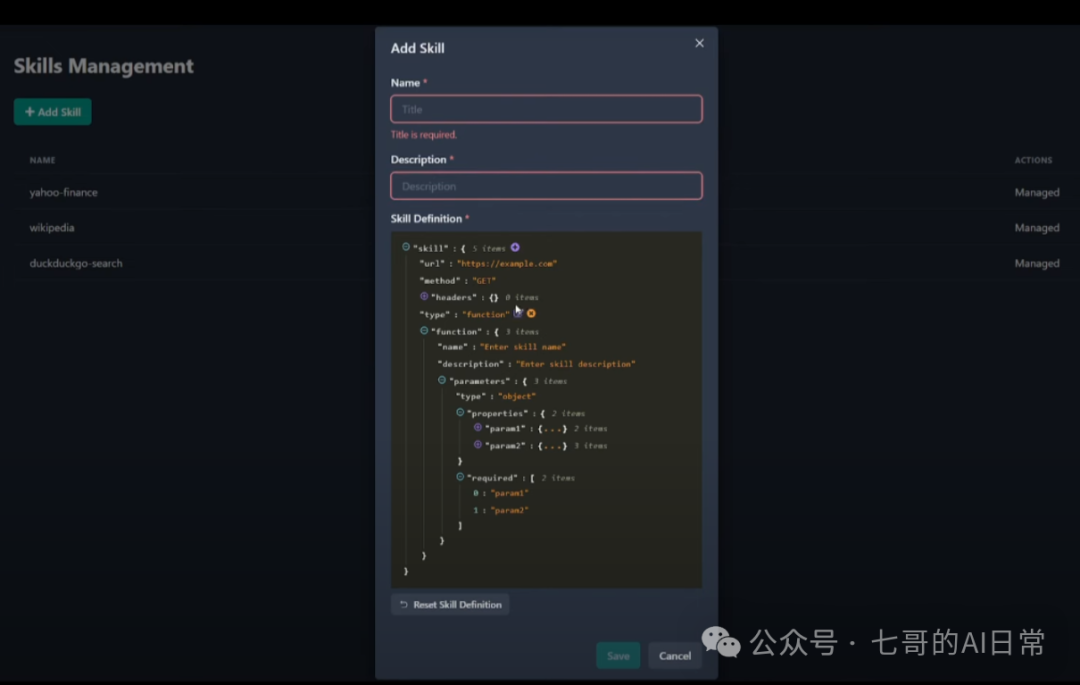The image size is (1080, 685).
Task: Select the "https://example.com" url value
Action: coord(507,264)
